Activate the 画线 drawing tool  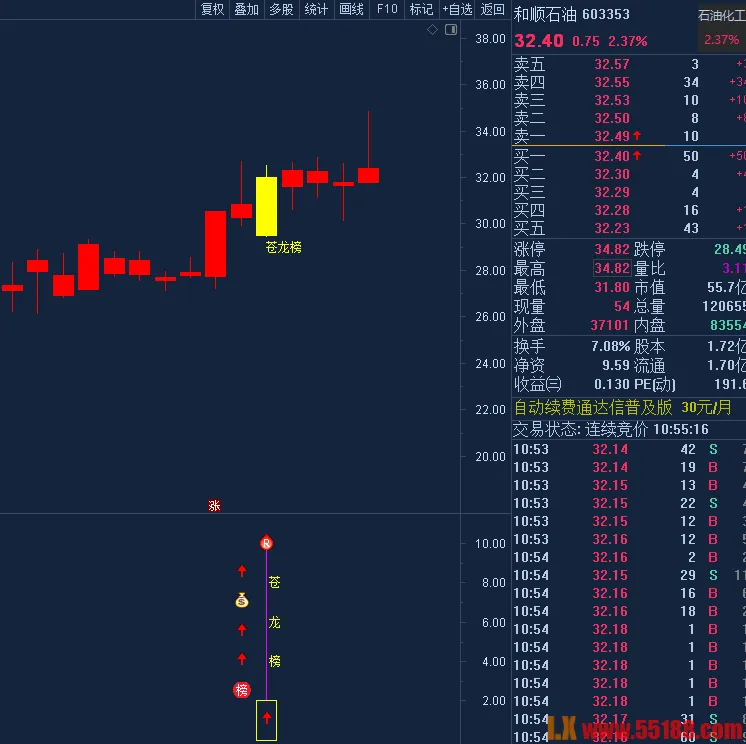coord(351,10)
